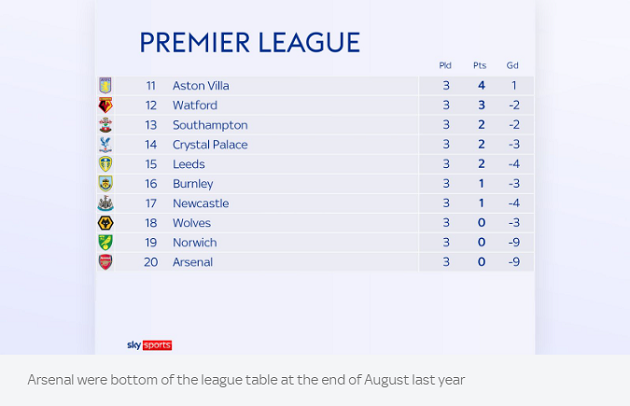Select the Aston Villa team name
The width and height of the screenshot is (630, 406).
point(201,86)
